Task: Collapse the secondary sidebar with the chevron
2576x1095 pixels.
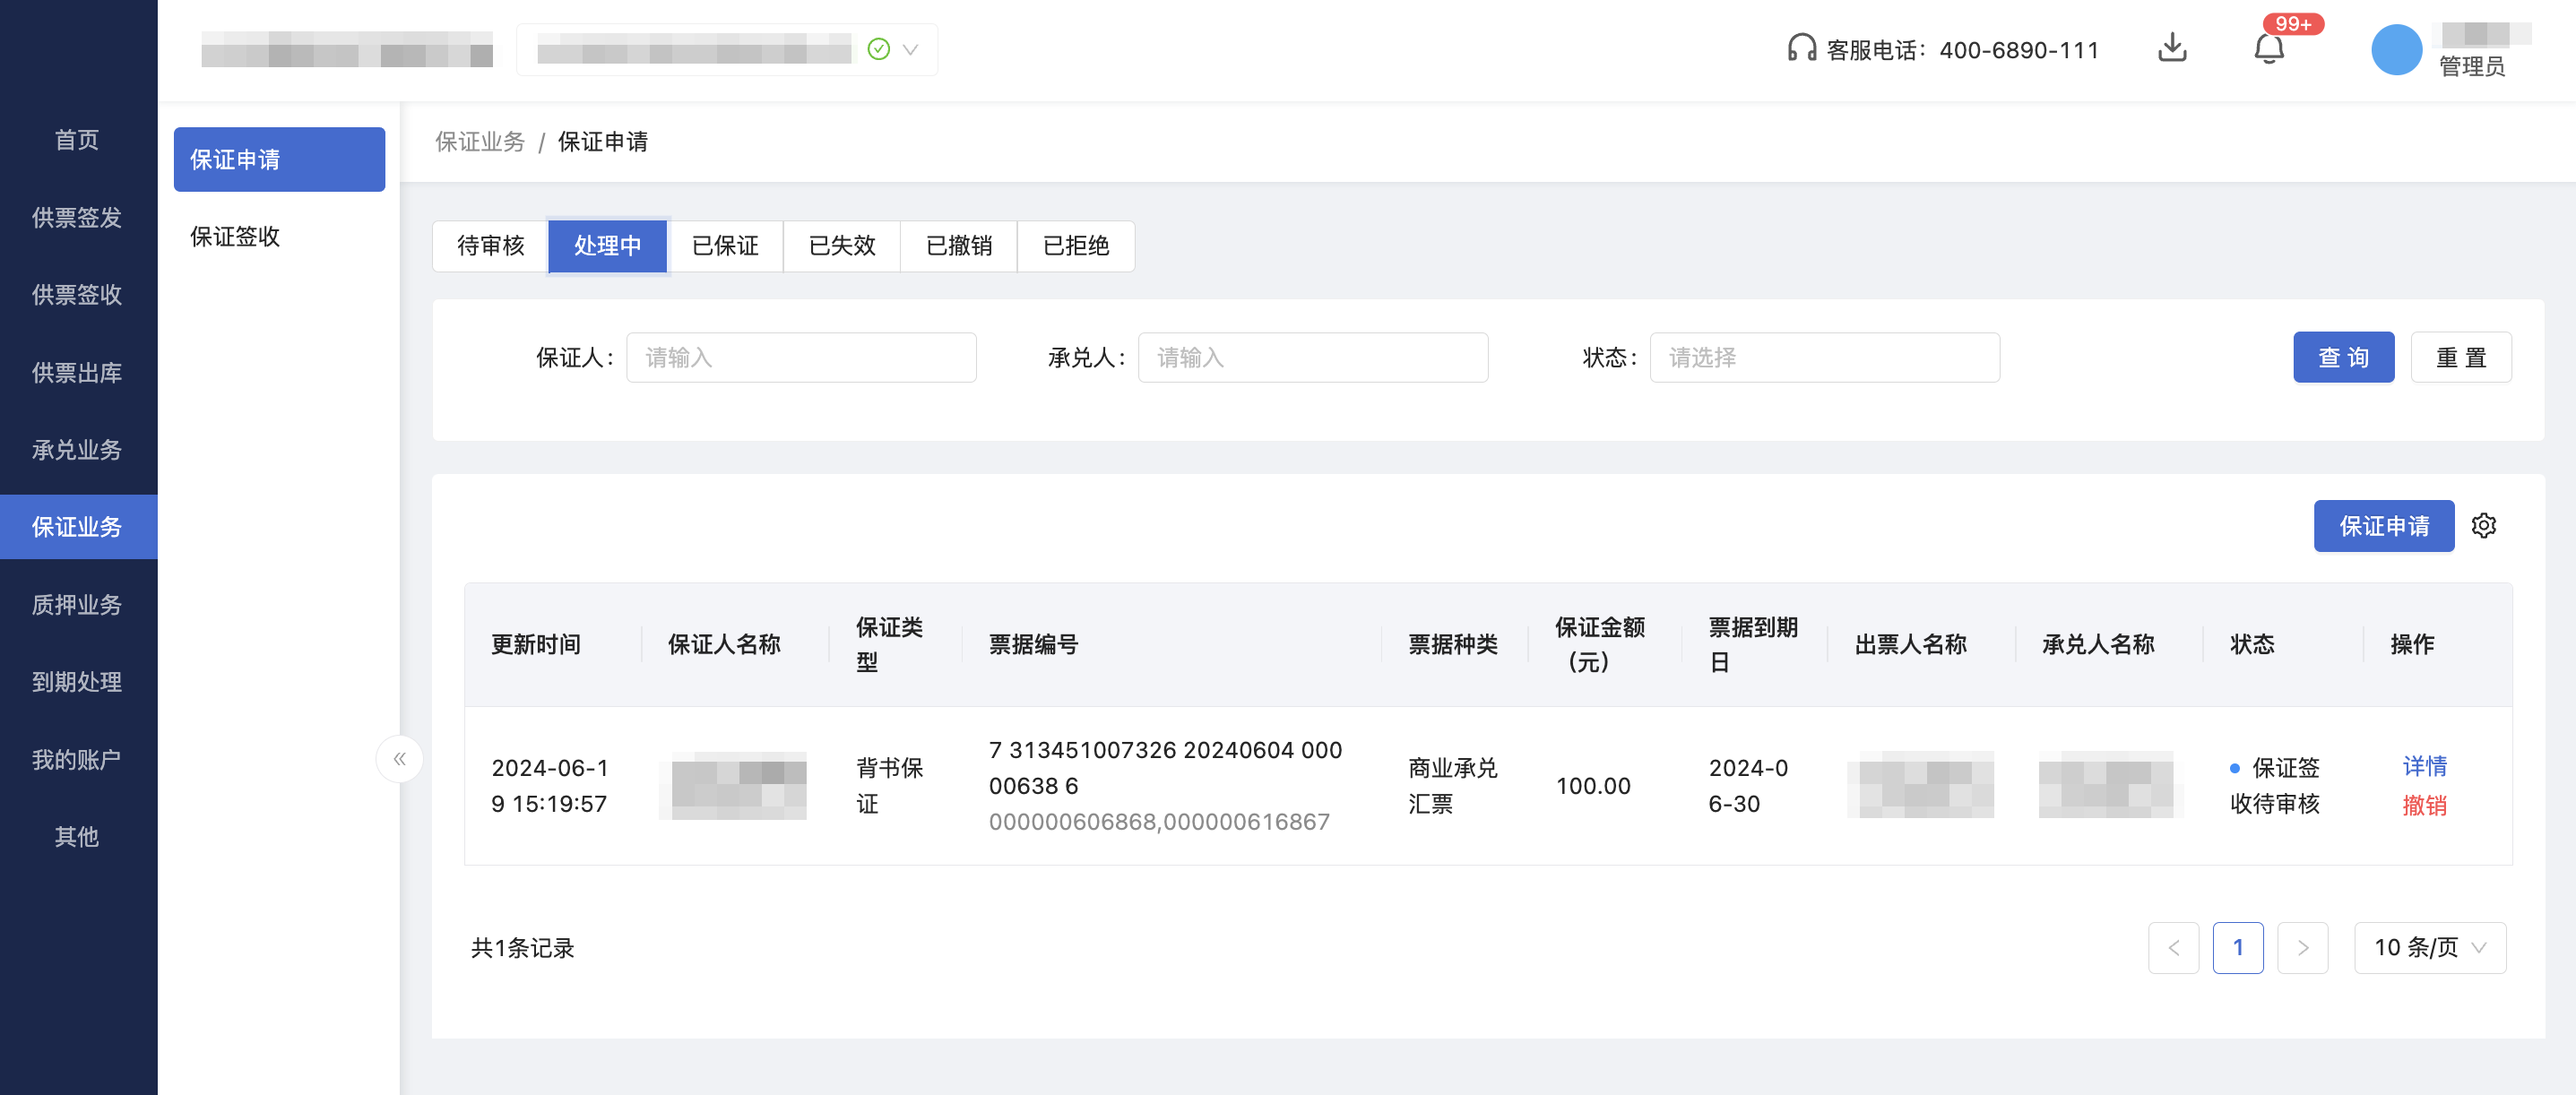Action: pyautogui.click(x=399, y=758)
